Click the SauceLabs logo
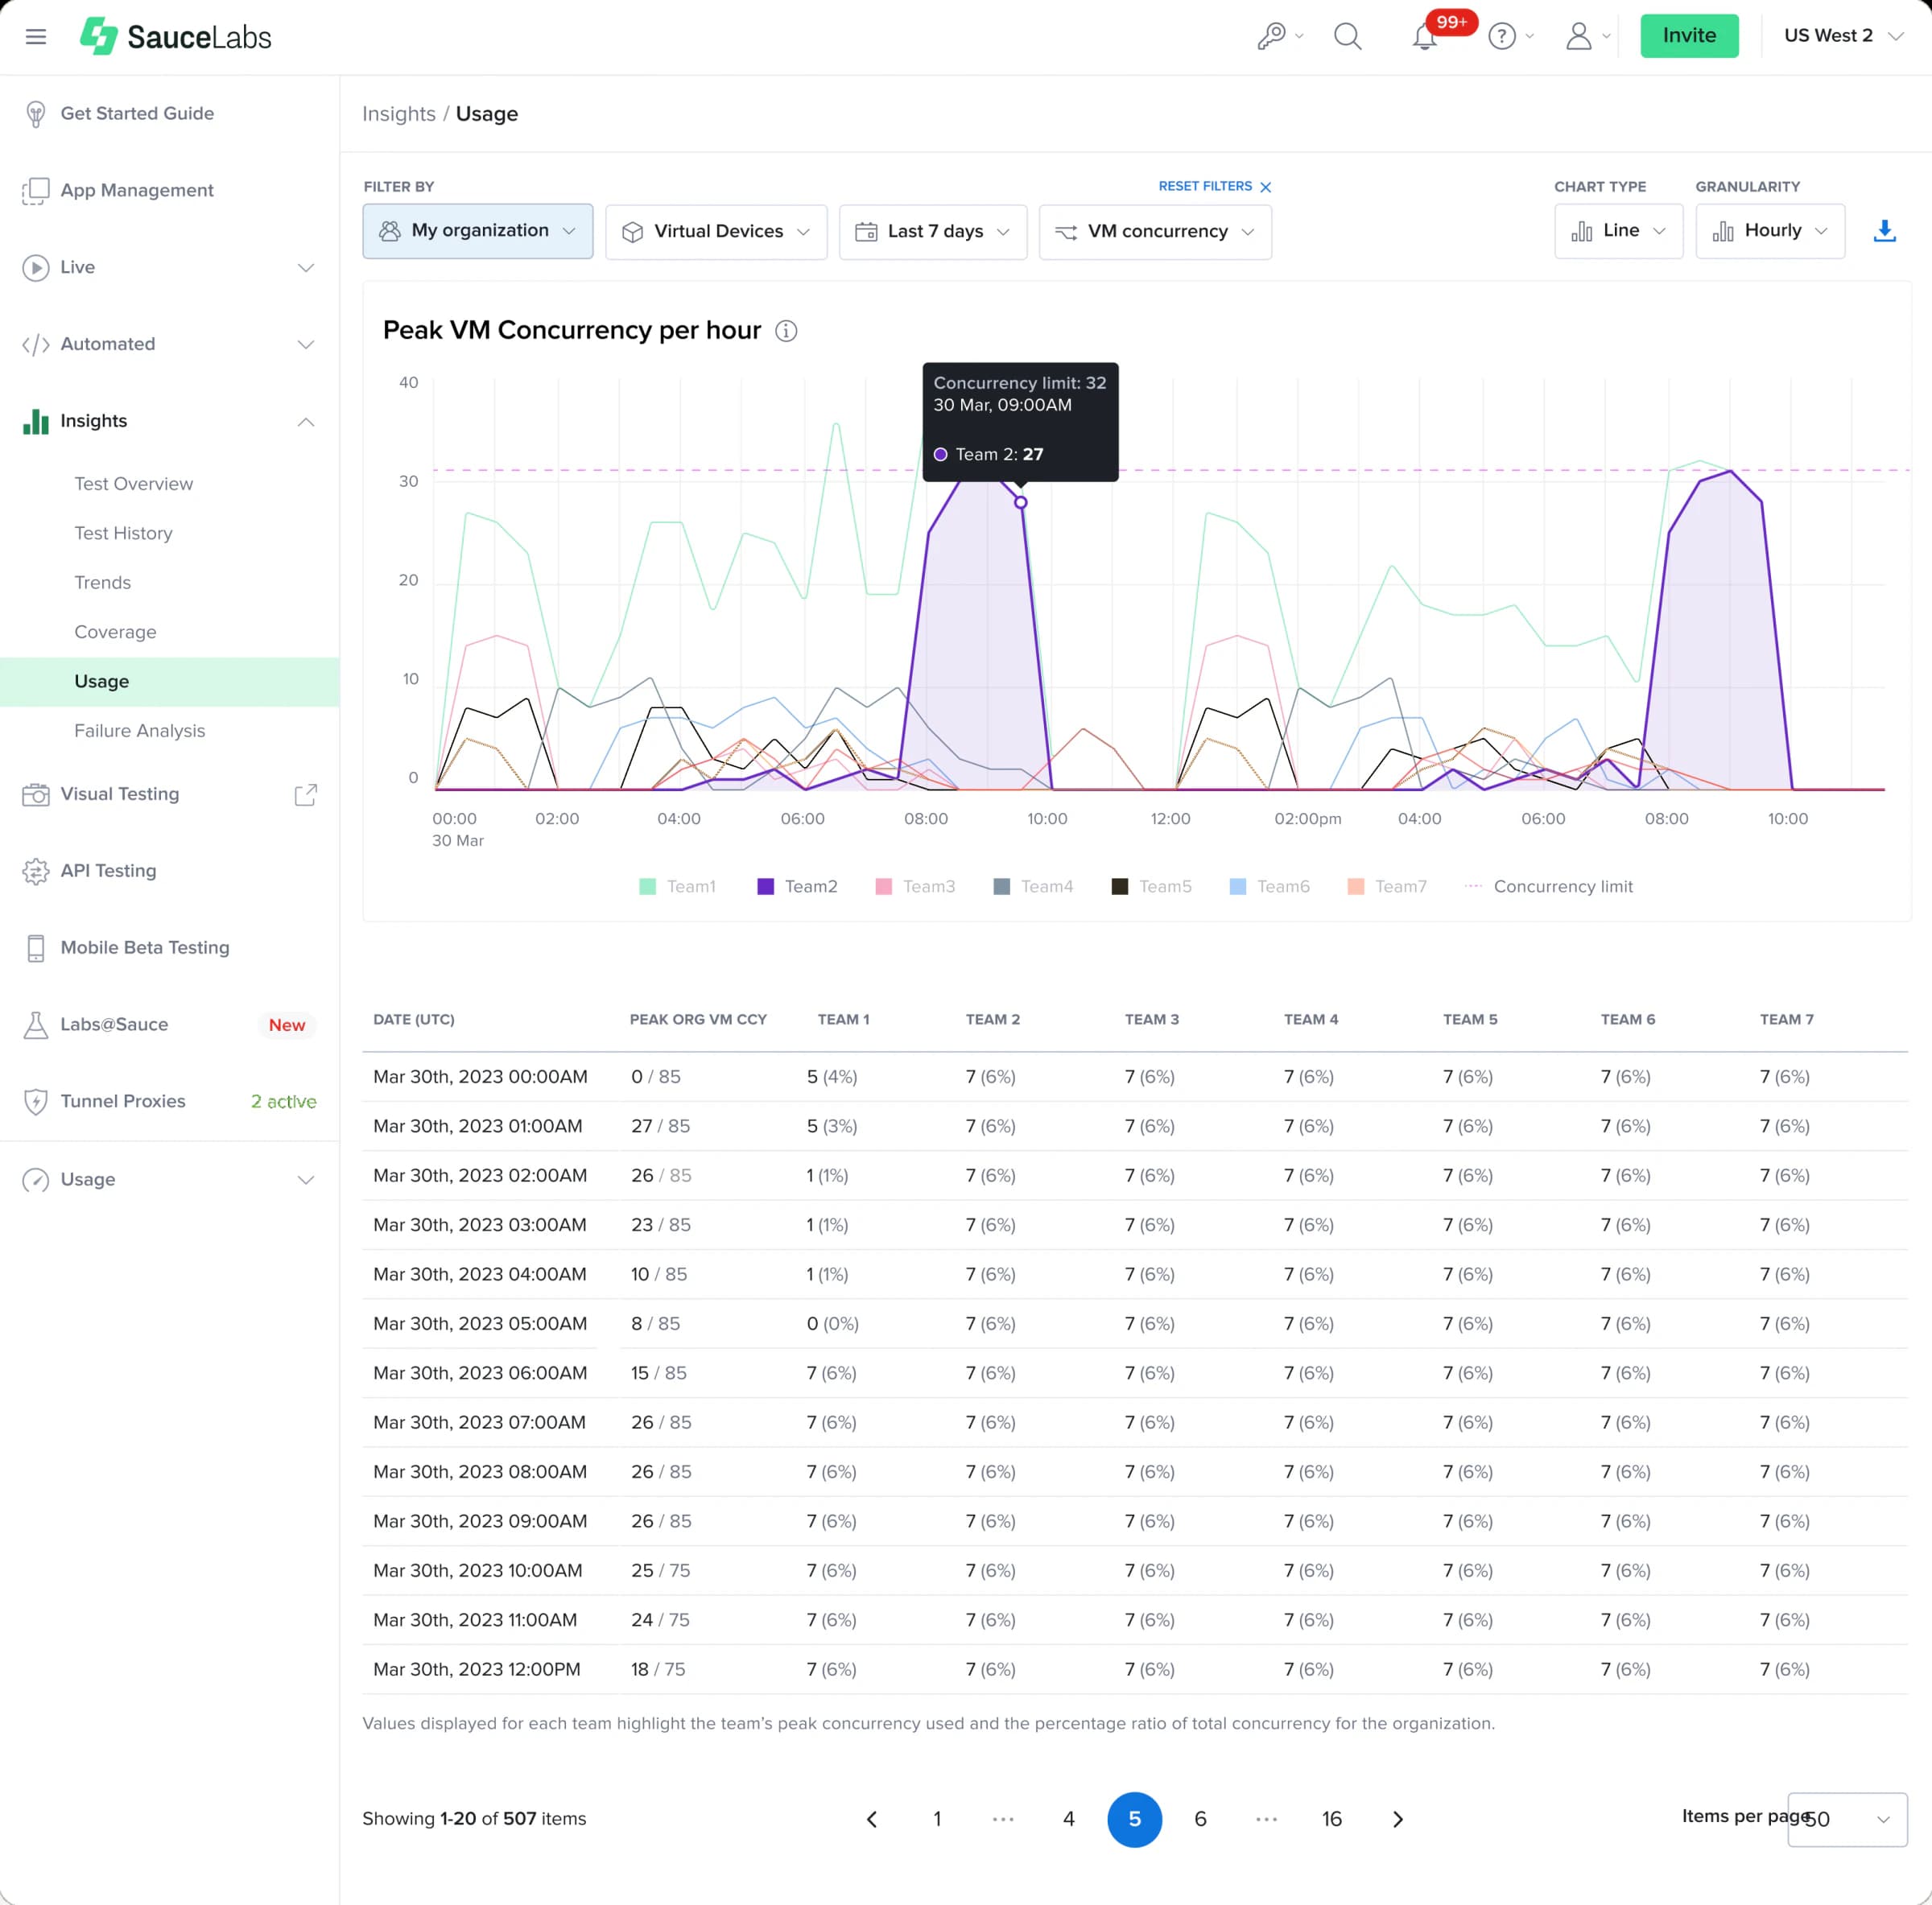This screenshot has height=1905, width=1932. point(176,37)
